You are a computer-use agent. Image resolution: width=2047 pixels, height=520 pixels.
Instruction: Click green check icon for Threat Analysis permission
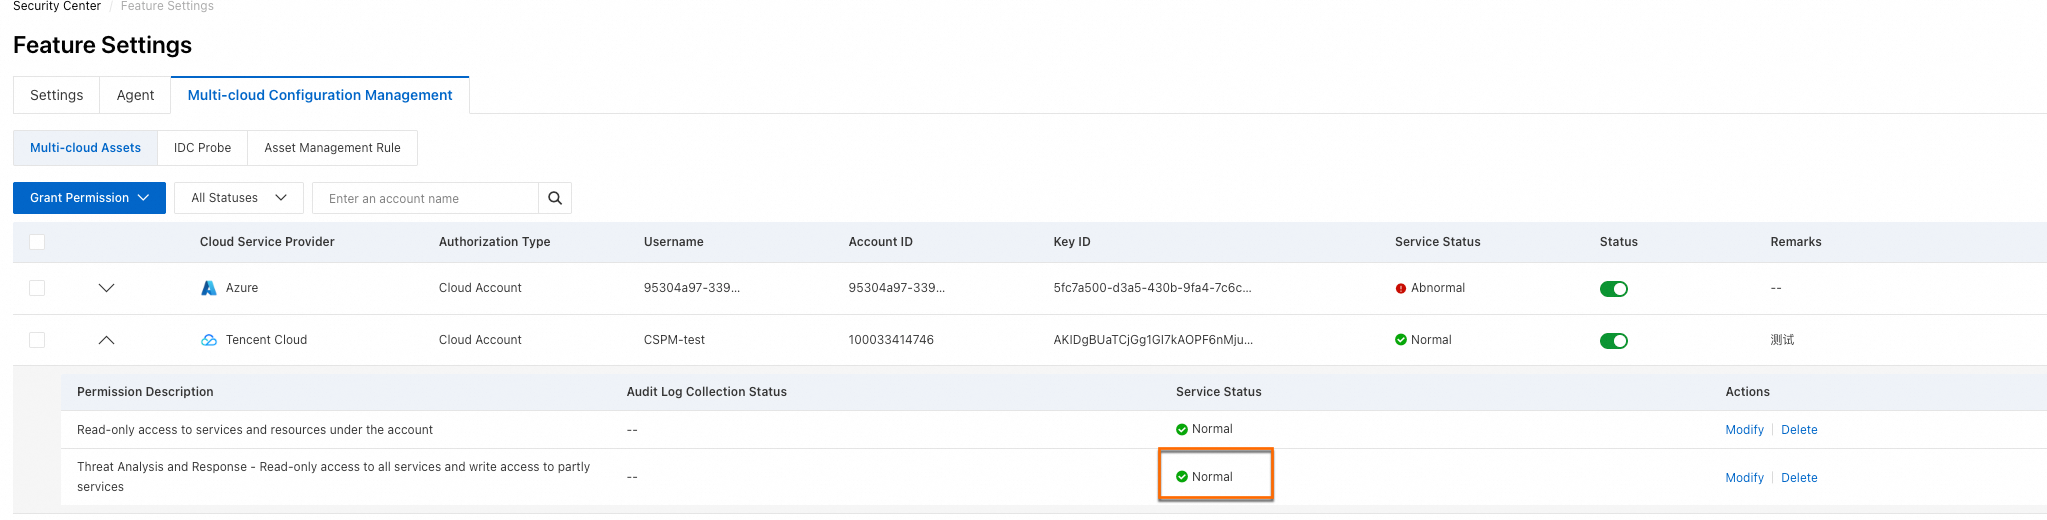point(1182,477)
